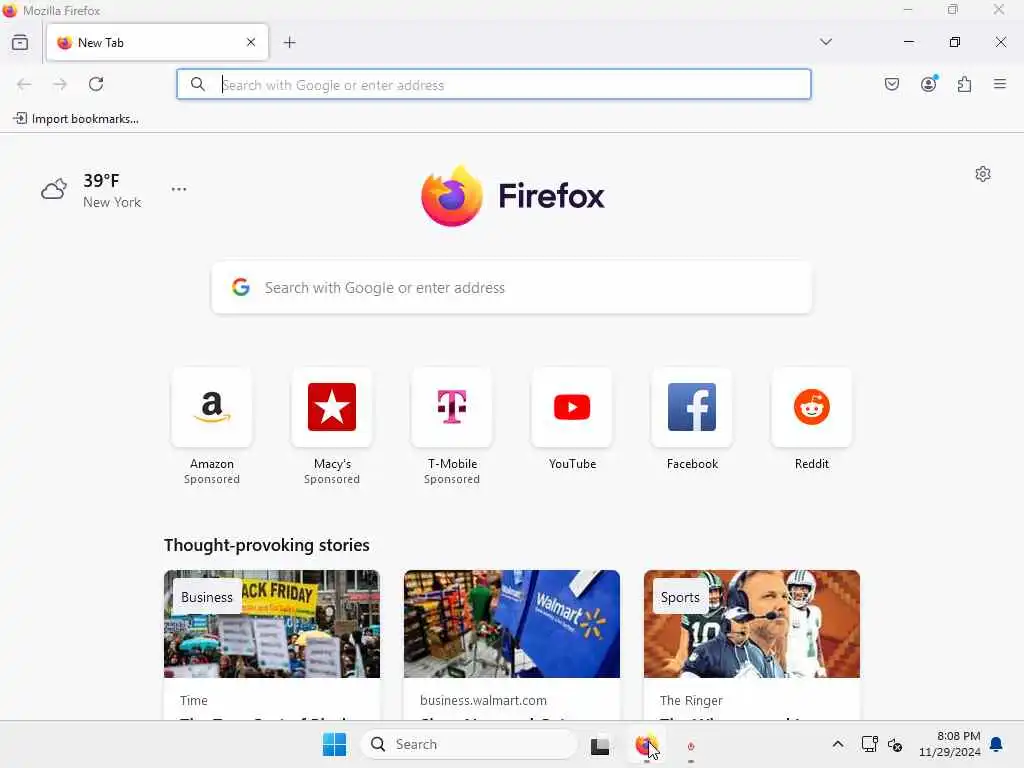
Task: Go forward one page arrow
Action: [x=60, y=84]
